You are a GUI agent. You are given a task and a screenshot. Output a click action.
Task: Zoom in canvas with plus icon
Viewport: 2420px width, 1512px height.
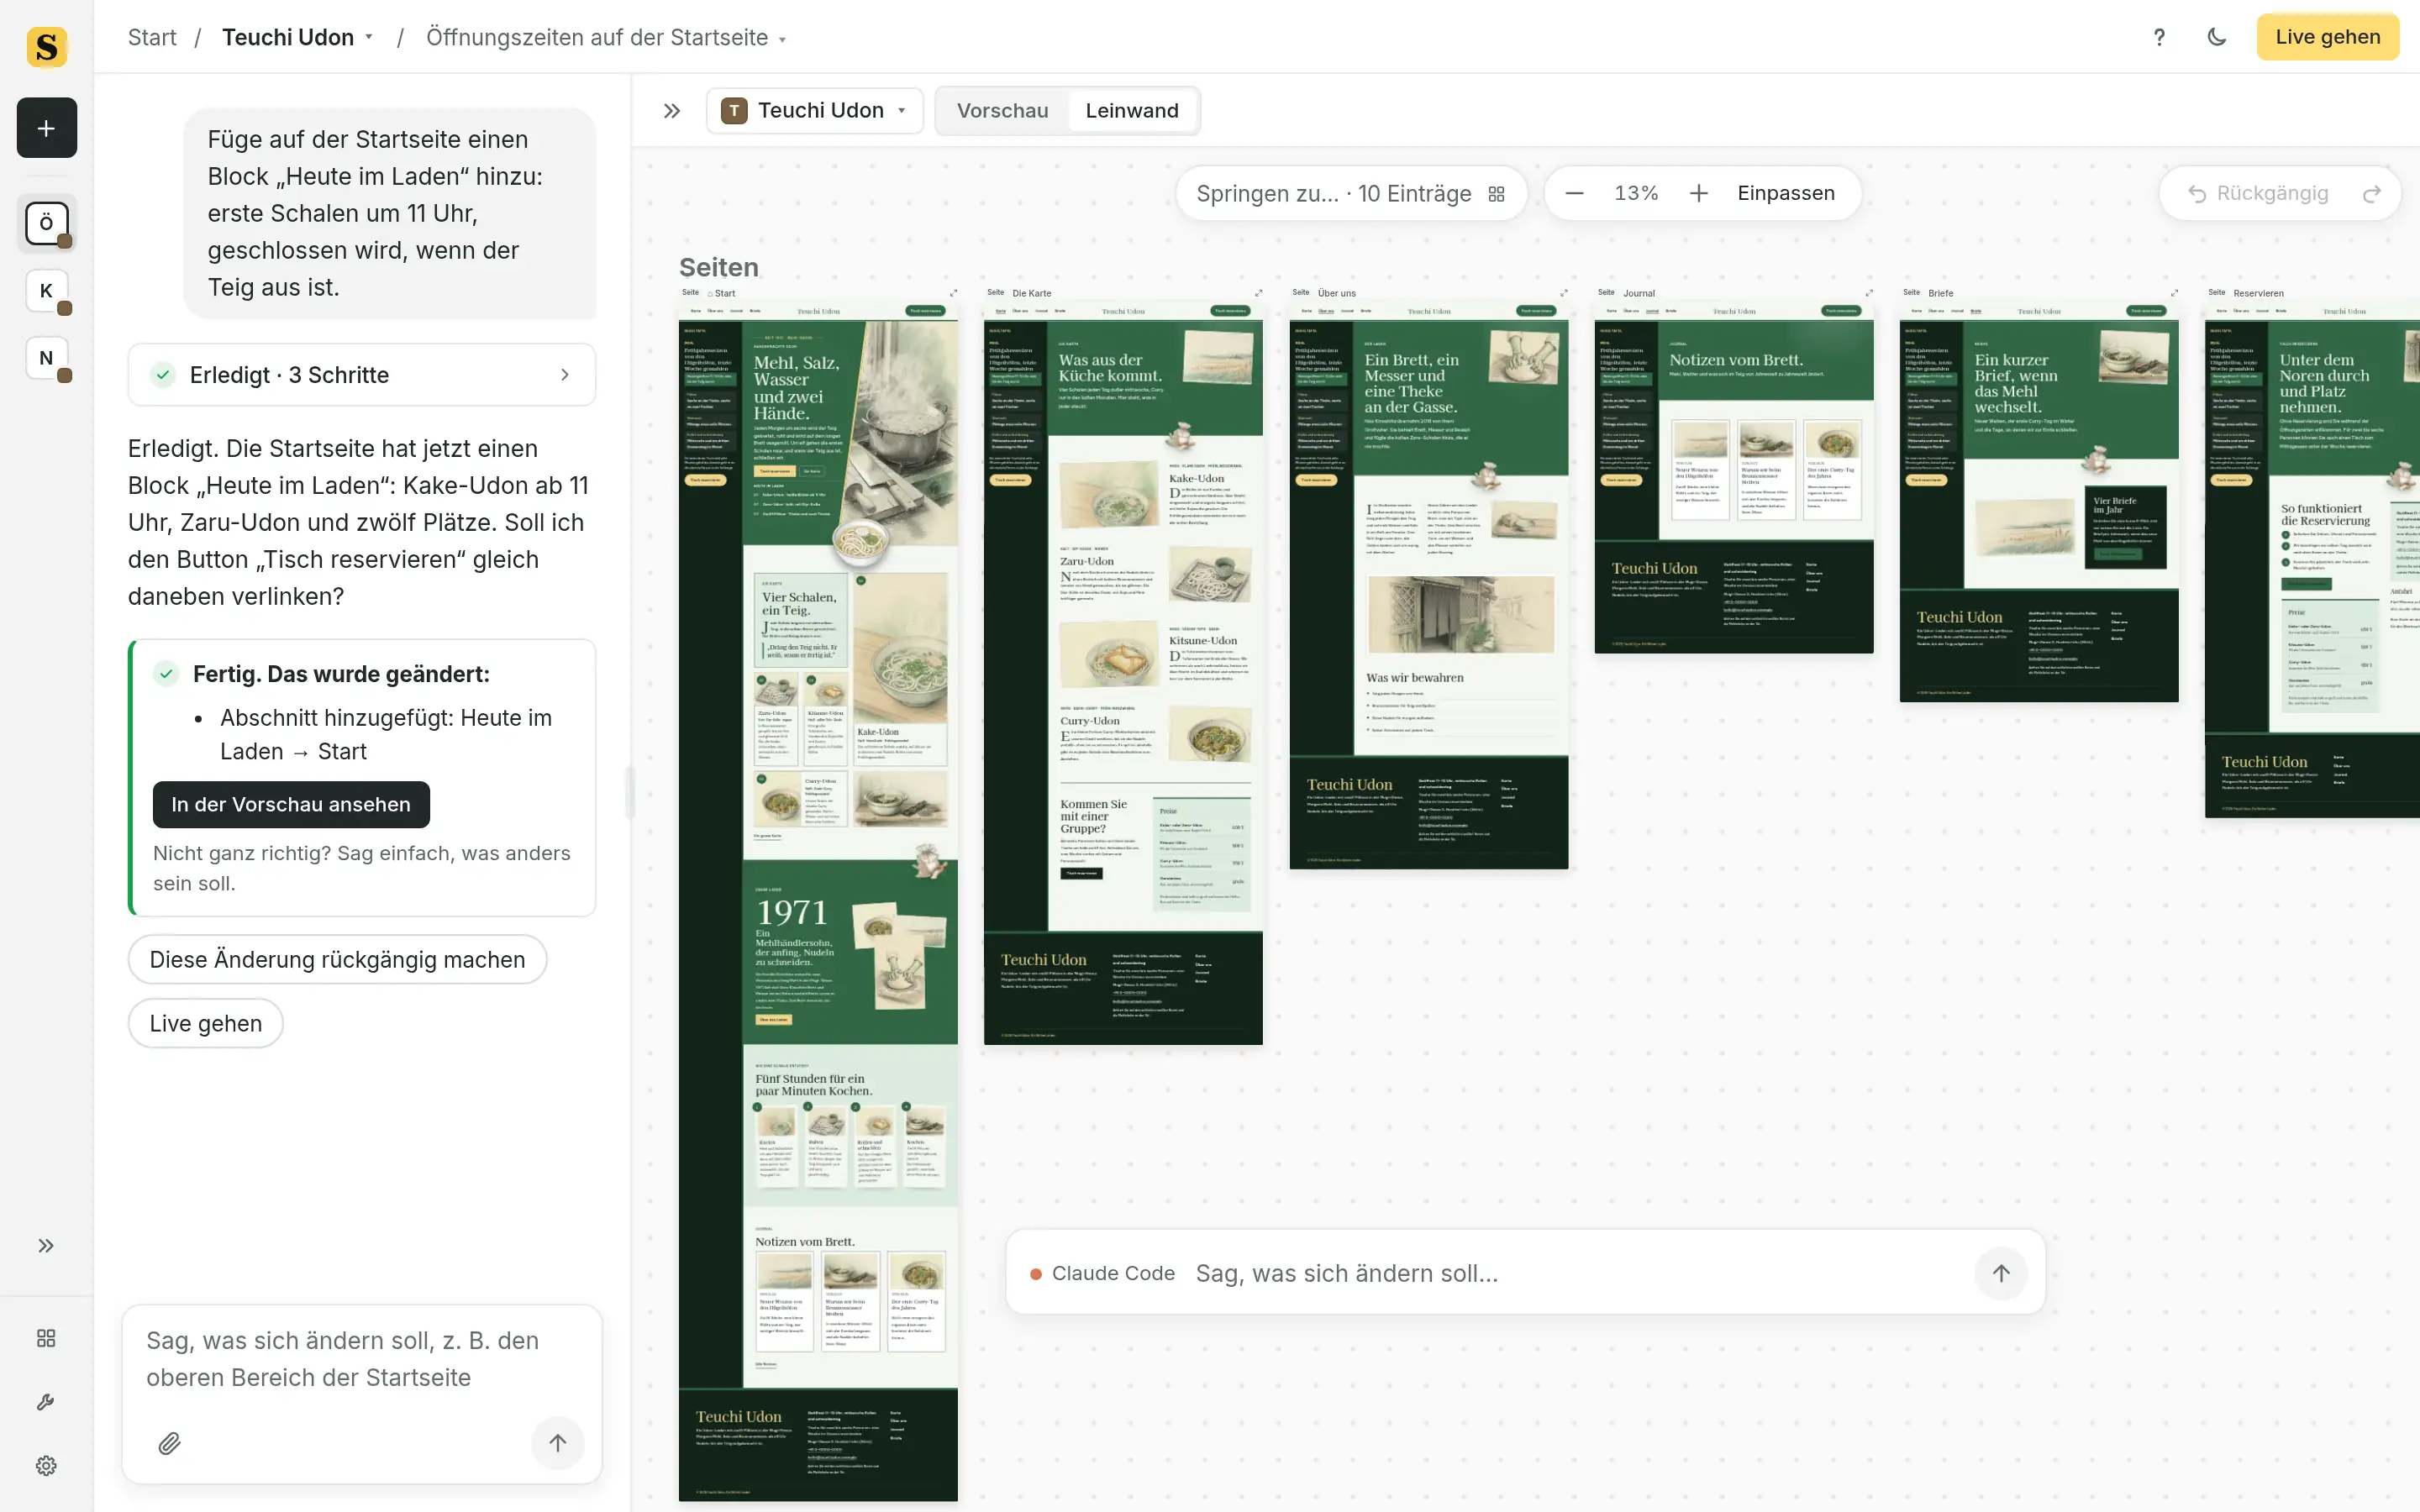tap(1699, 193)
